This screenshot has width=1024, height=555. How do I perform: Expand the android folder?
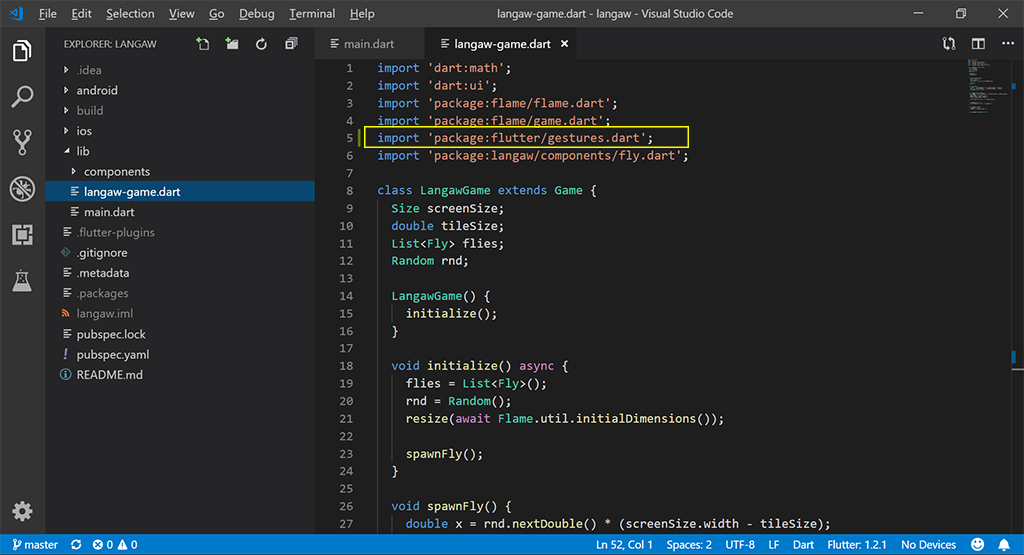(x=97, y=90)
